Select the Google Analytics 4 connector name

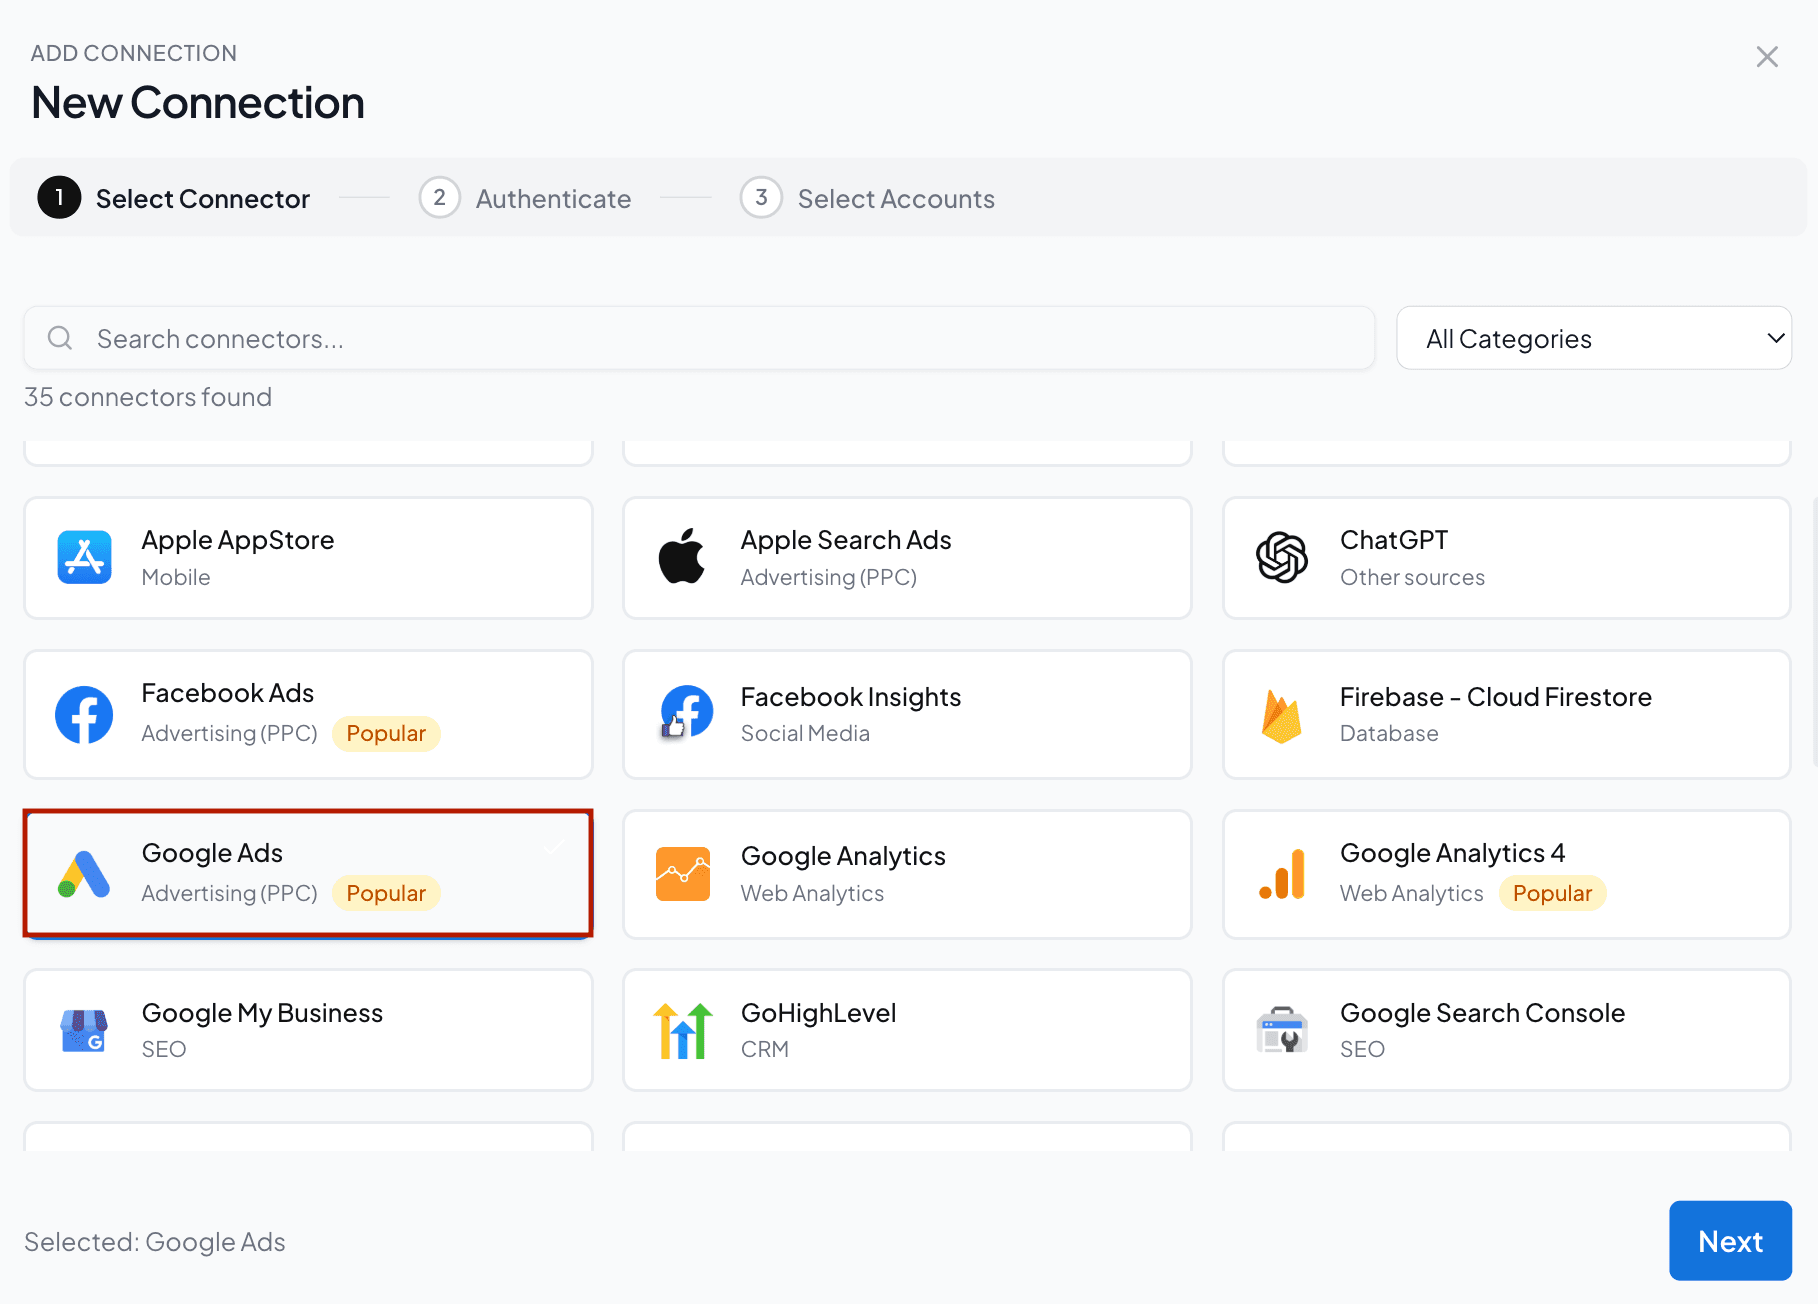click(x=1453, y=853)
